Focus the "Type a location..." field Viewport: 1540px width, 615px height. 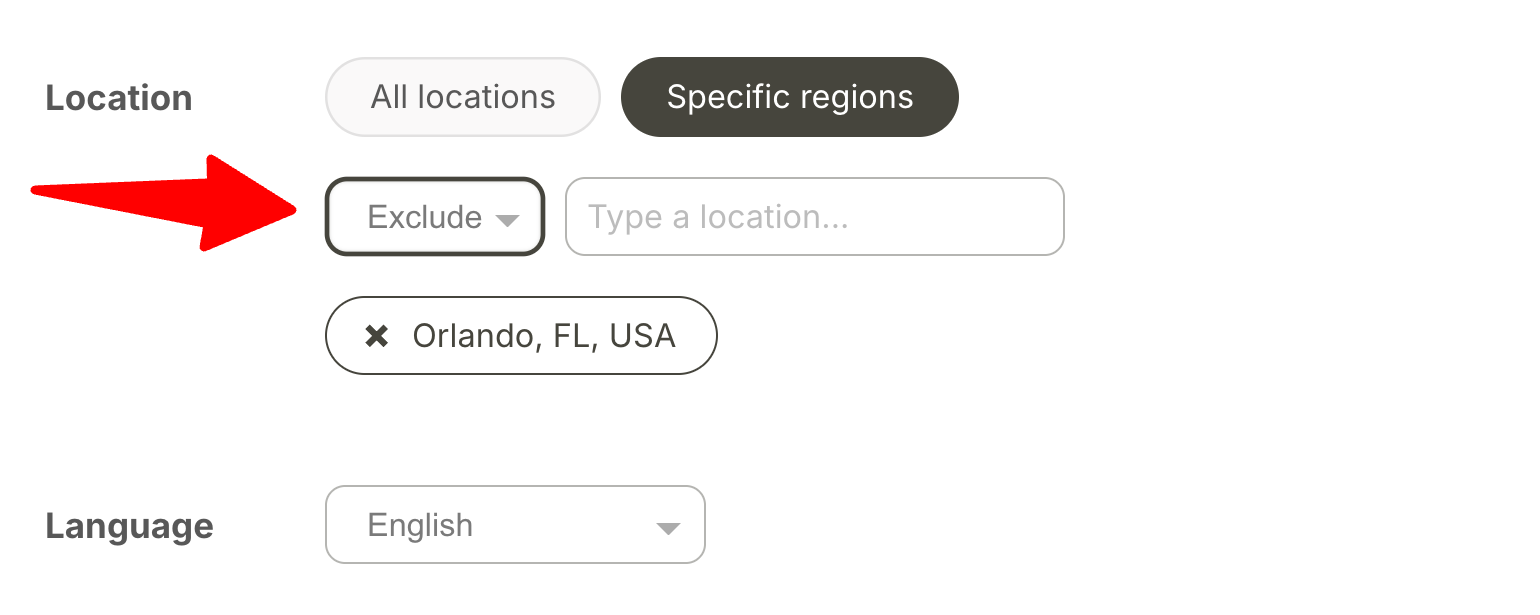coord(814,217)
